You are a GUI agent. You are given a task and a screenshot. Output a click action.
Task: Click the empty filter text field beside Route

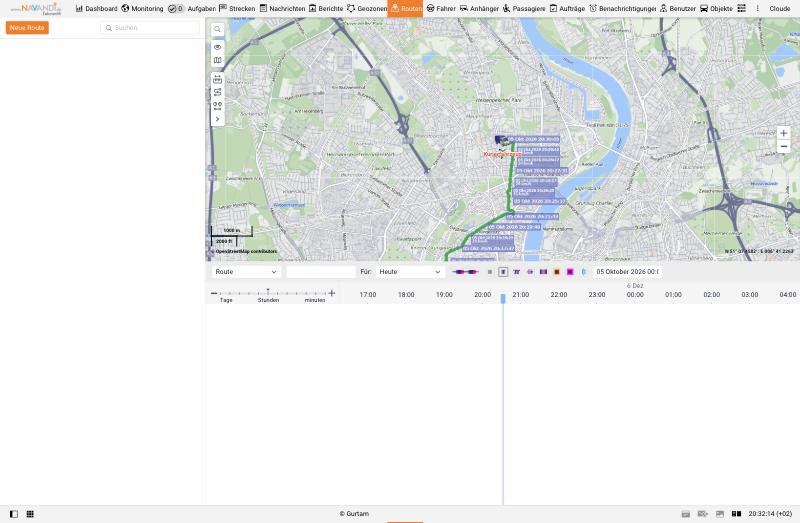coord(321,272)
